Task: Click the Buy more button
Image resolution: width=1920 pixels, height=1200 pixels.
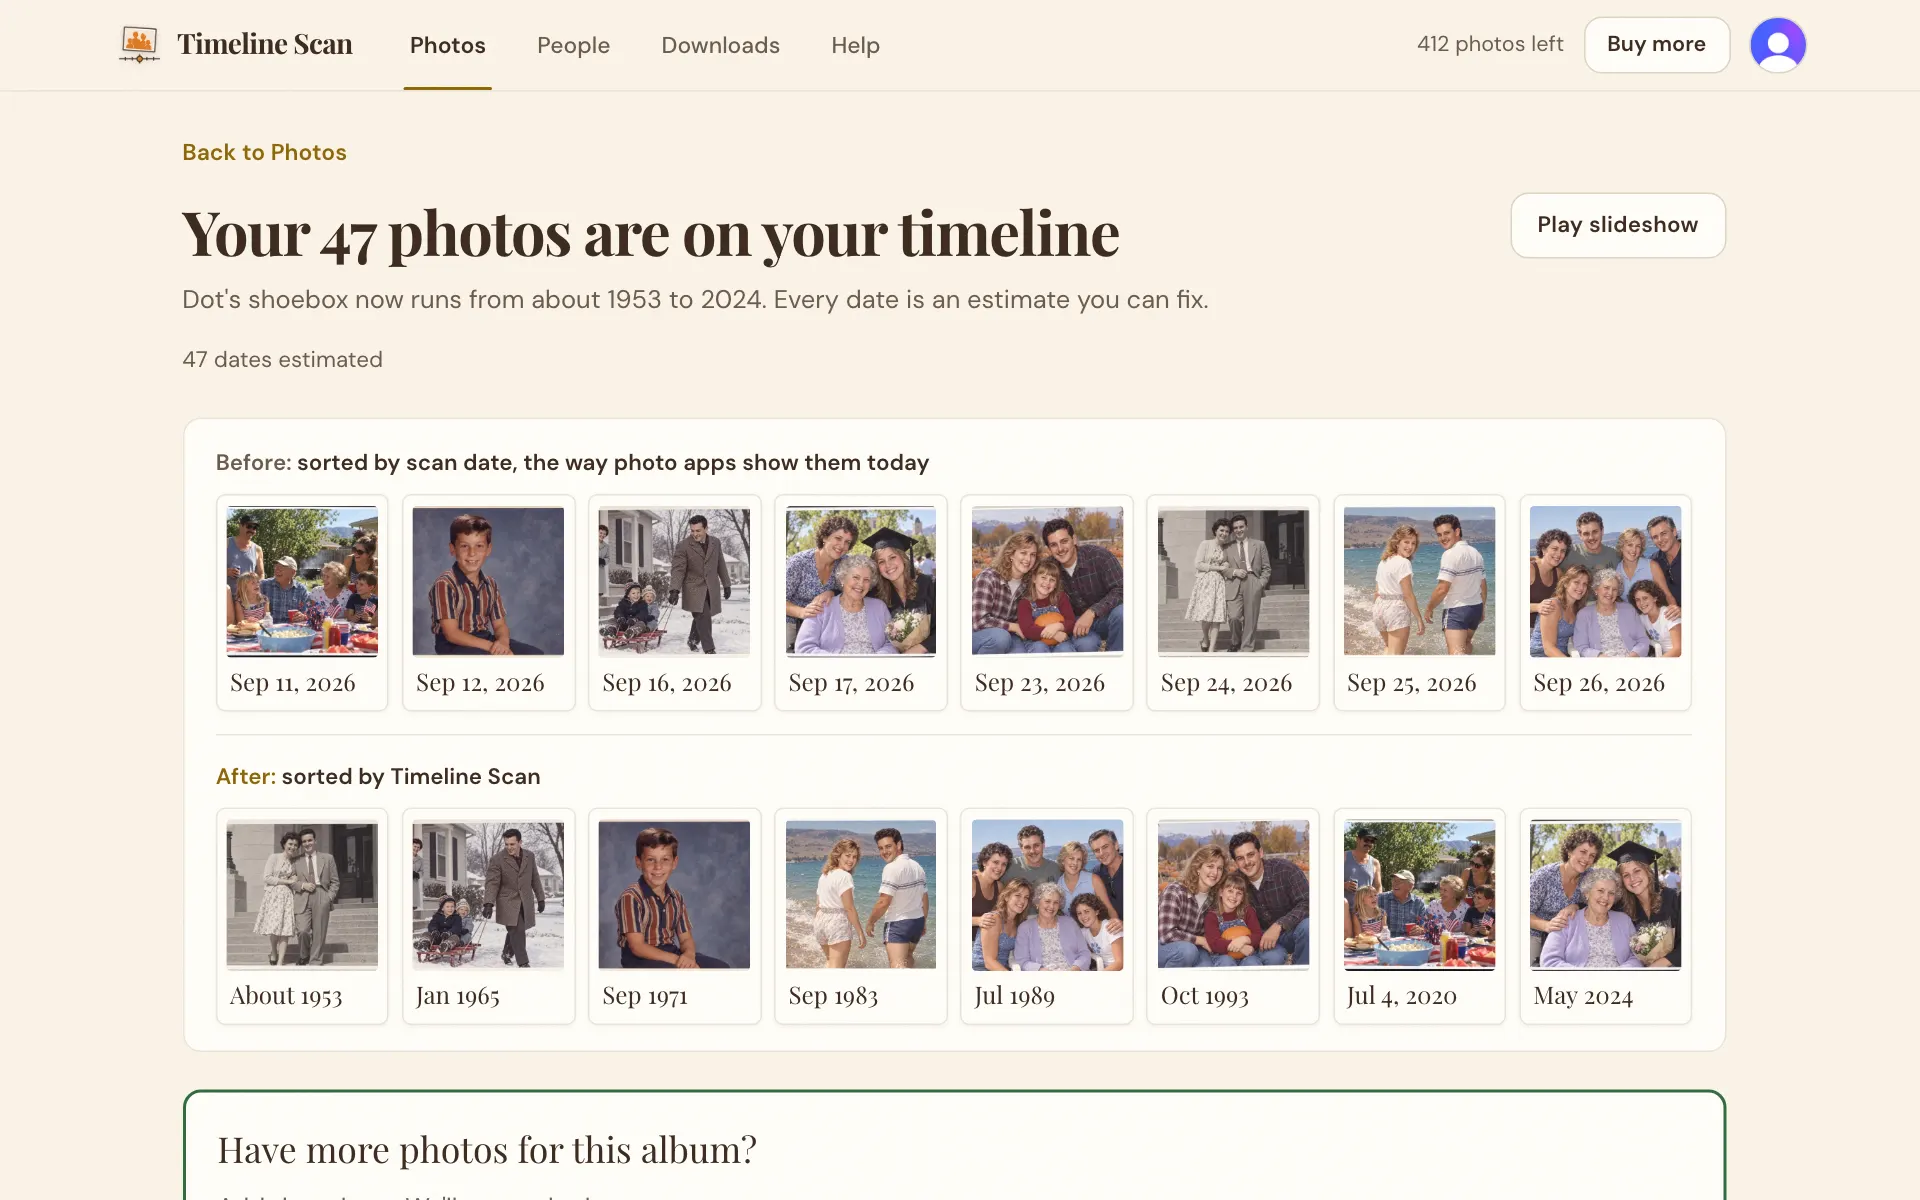Action: click(x=1656, y=45)
